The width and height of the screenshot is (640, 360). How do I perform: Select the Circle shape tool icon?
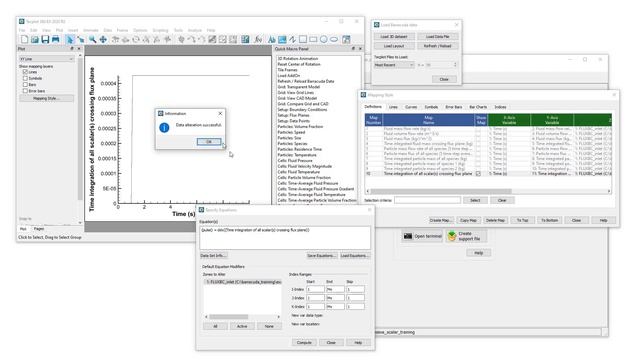tap(324, 40)
